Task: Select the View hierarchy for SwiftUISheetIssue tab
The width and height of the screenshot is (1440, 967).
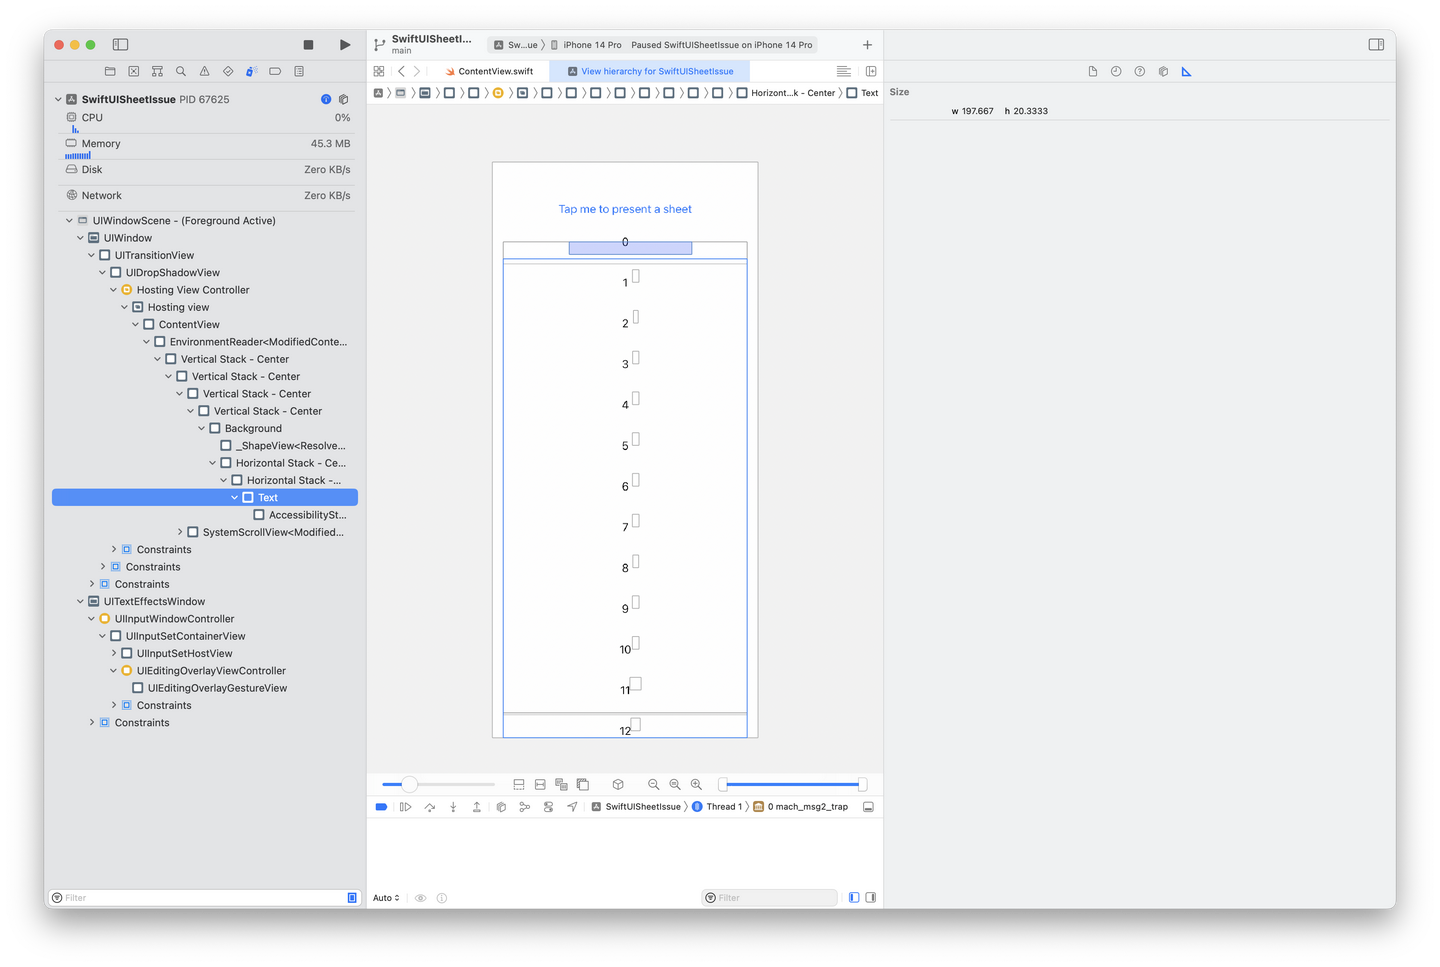Action: click(x=649, y=71)
